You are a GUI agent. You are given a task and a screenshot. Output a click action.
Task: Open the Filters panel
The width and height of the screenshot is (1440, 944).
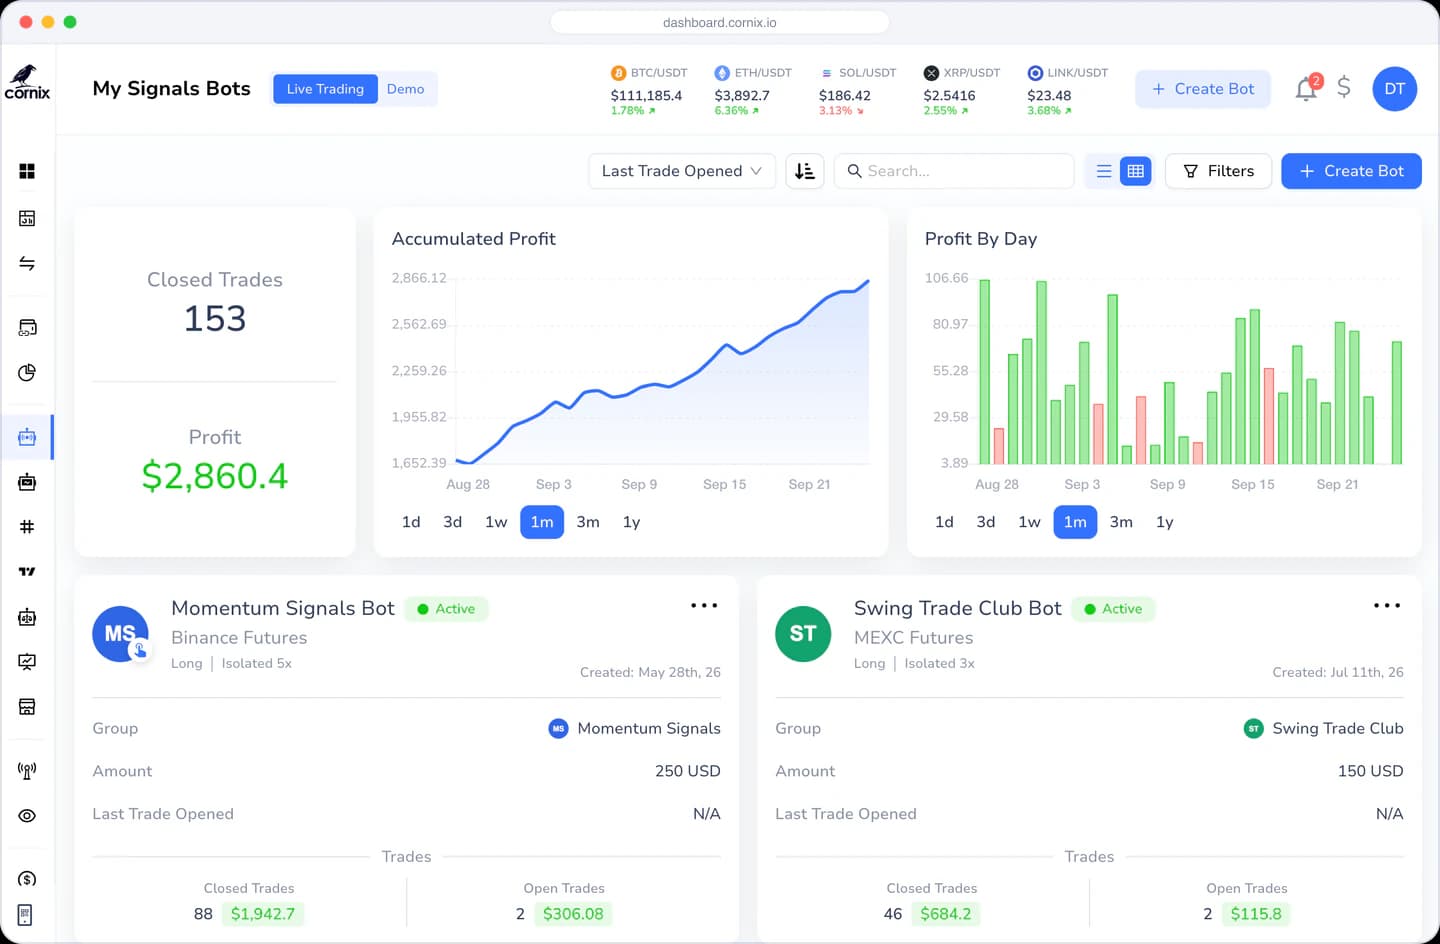[x=1218, y=171]
